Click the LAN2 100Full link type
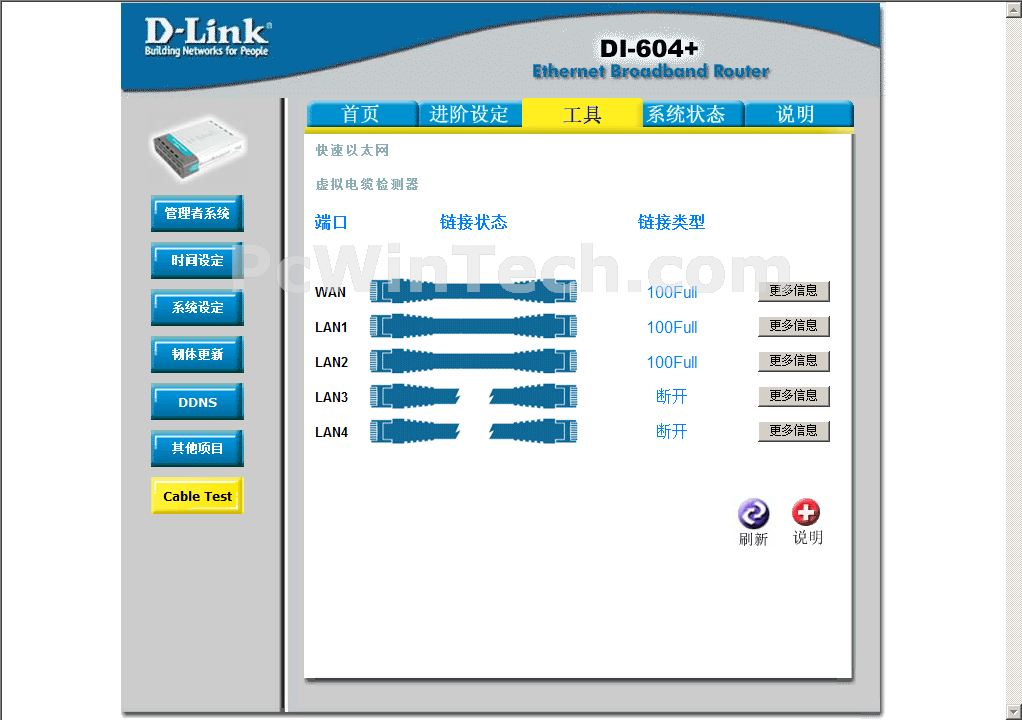The width and height of the screenshot is (1022, 720). 672,362
